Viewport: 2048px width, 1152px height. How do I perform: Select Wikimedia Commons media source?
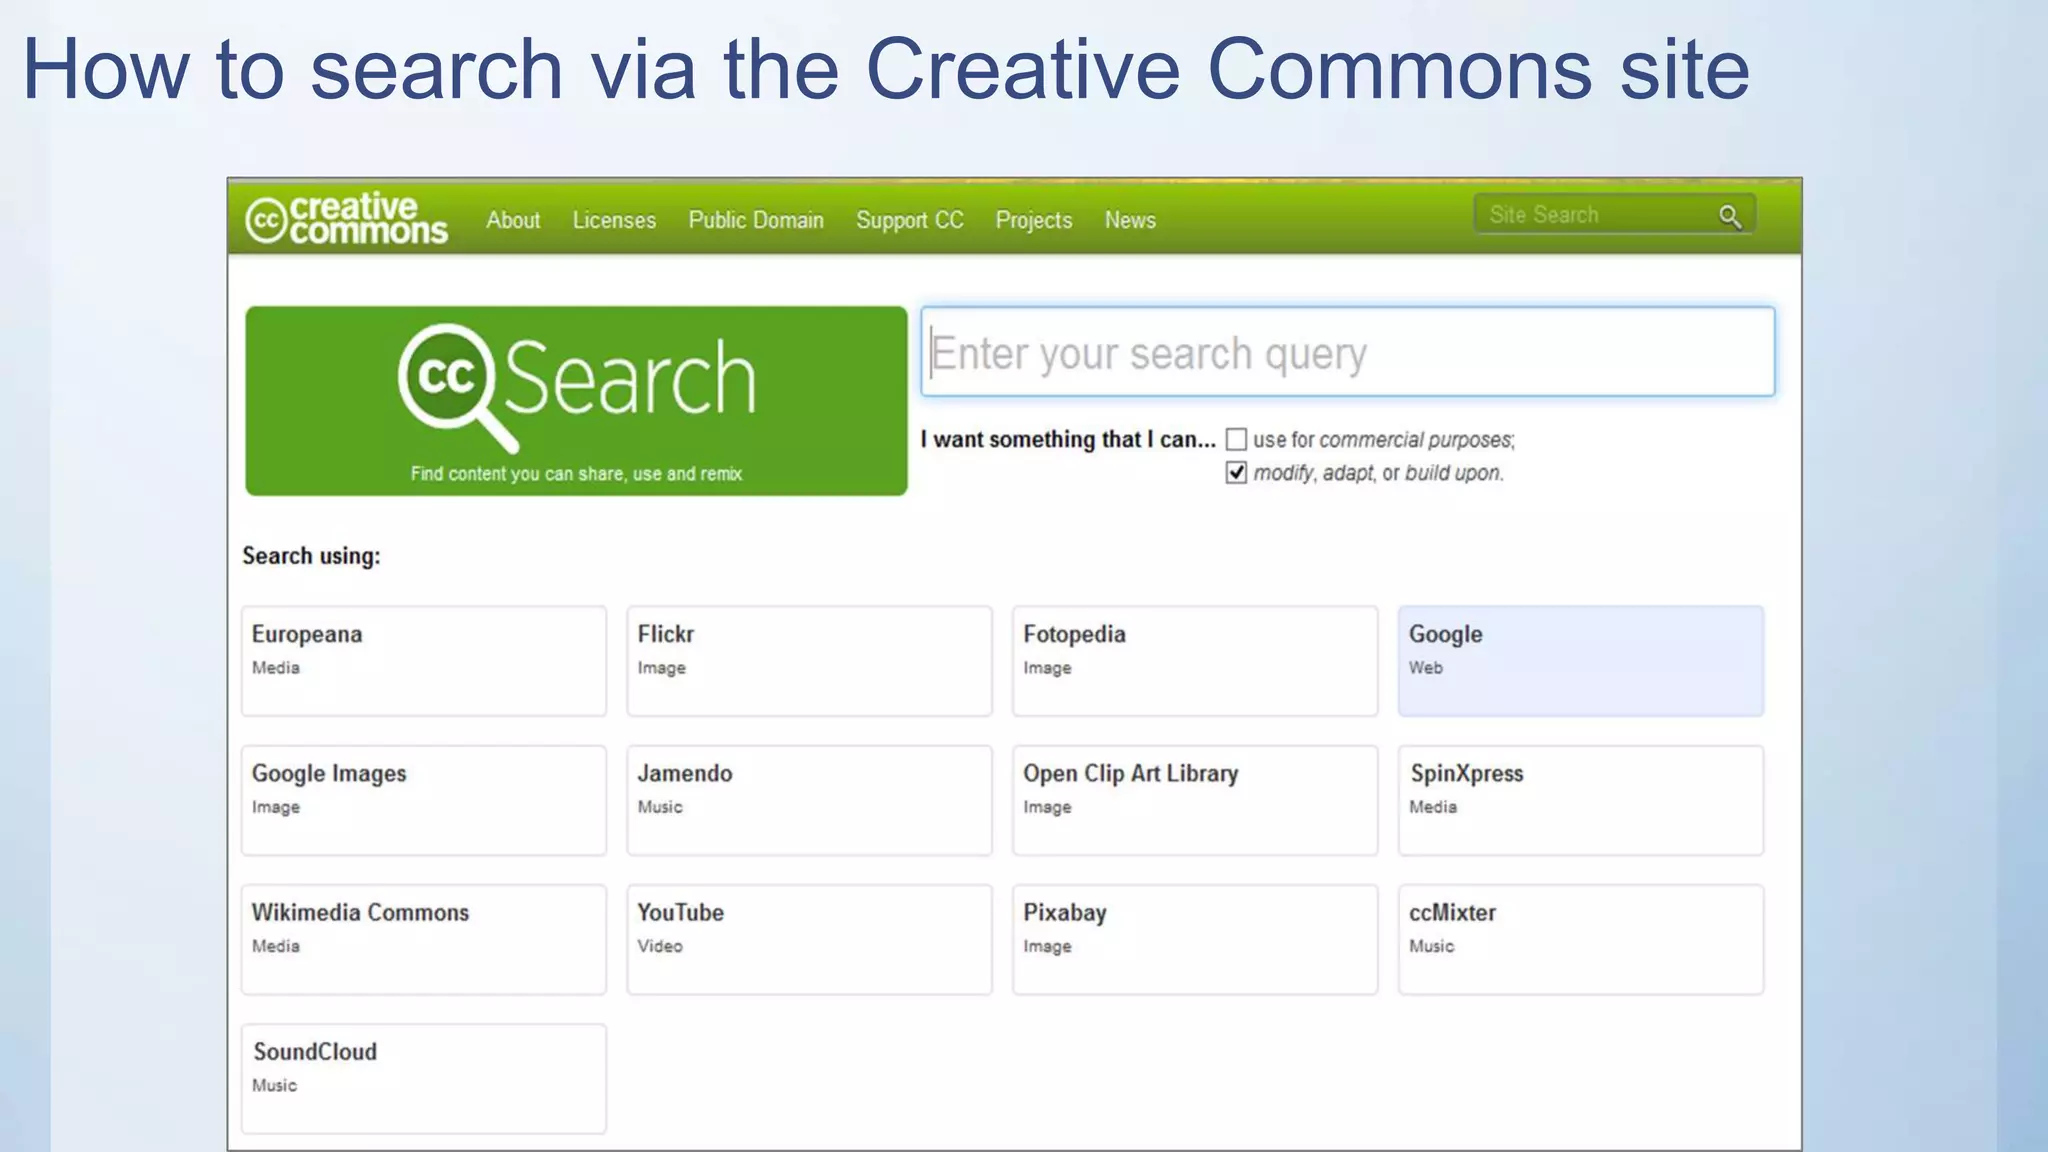423,938
